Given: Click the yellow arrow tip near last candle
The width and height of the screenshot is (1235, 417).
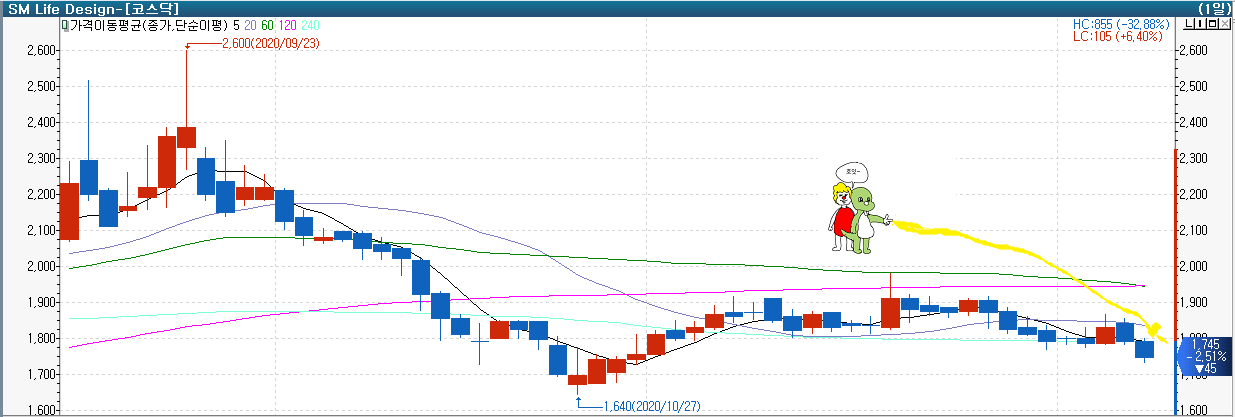Looking at the screenshot, I should click(x=1156, y=330).
